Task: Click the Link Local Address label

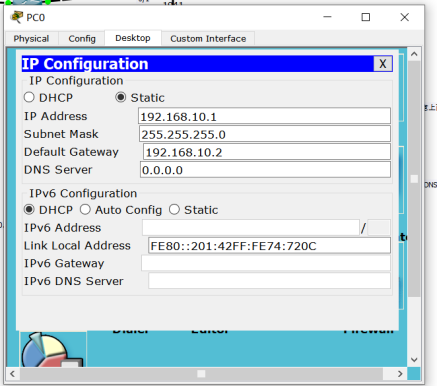Action: coord(77,246)
